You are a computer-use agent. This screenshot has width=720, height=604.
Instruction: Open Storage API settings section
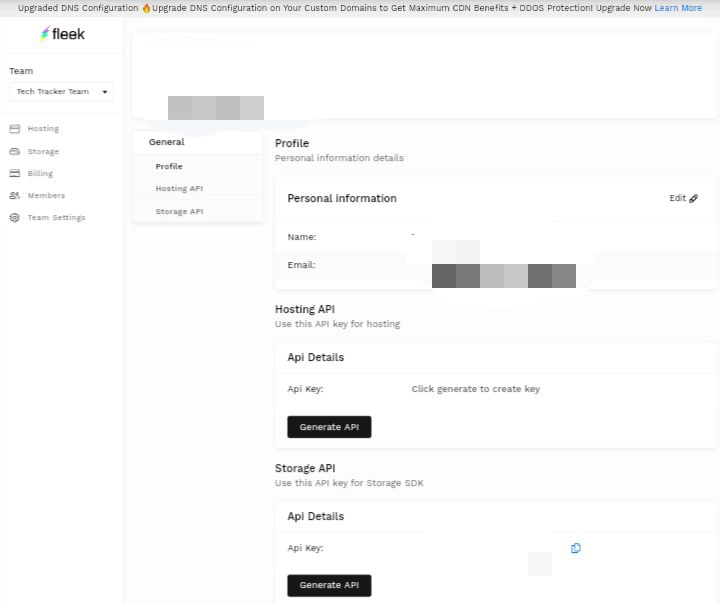(x=179, y=211)
